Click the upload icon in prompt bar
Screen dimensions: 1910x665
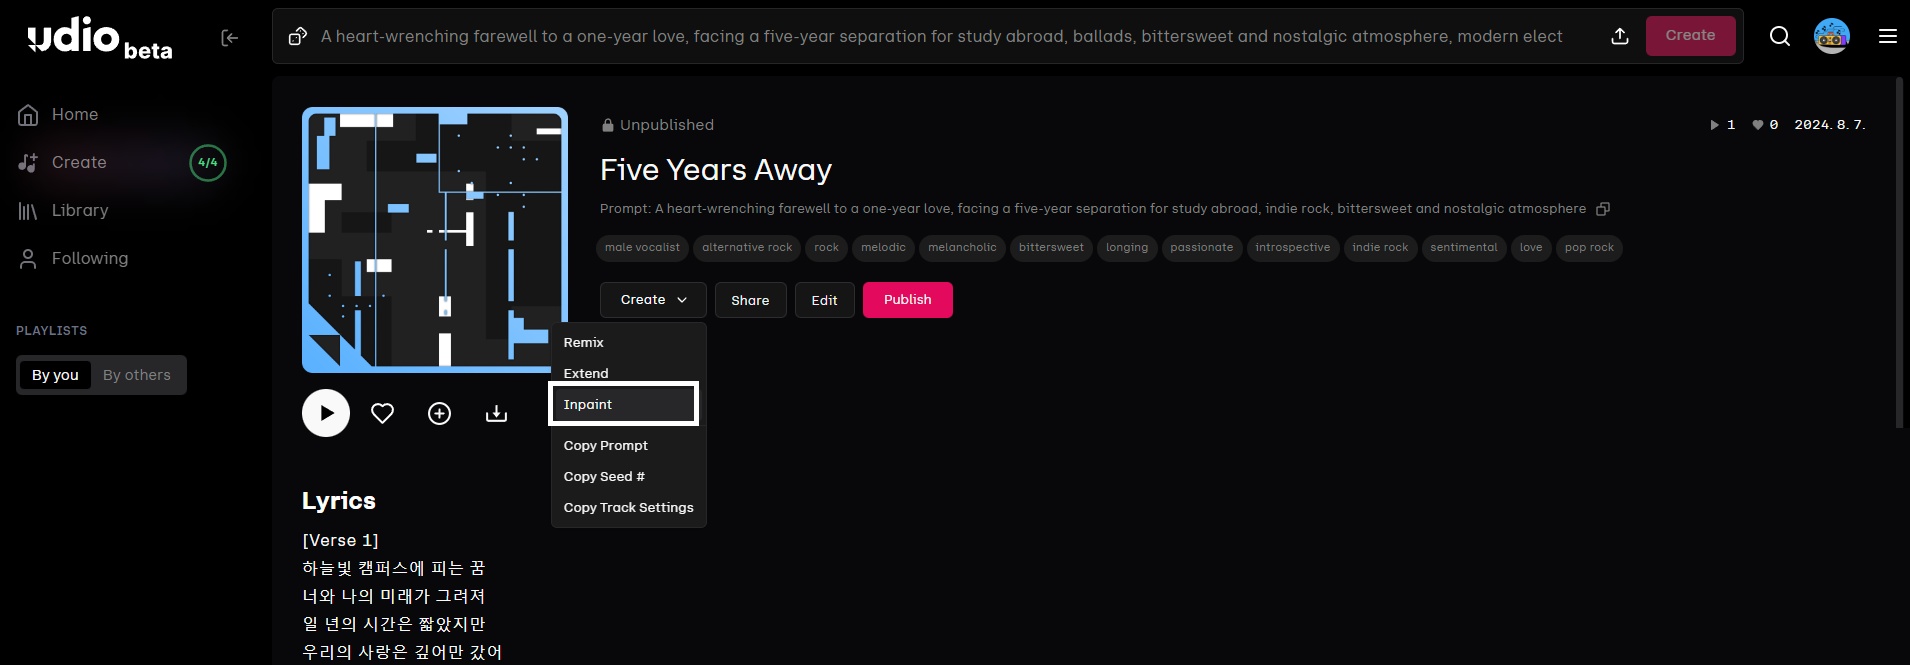click(x=1619, y=36)
